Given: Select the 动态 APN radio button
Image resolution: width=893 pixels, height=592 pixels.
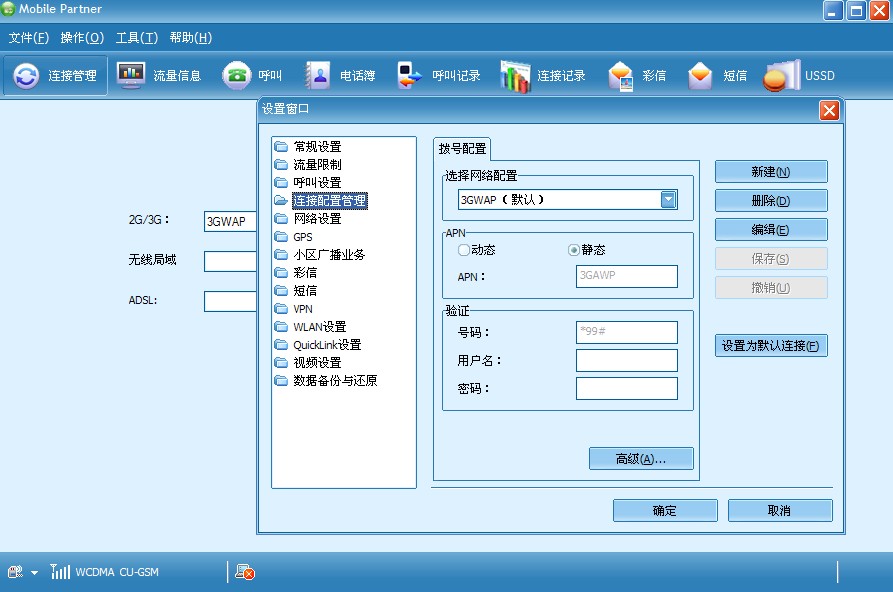Looking at the screenshot, I should (x=464, y=250).
